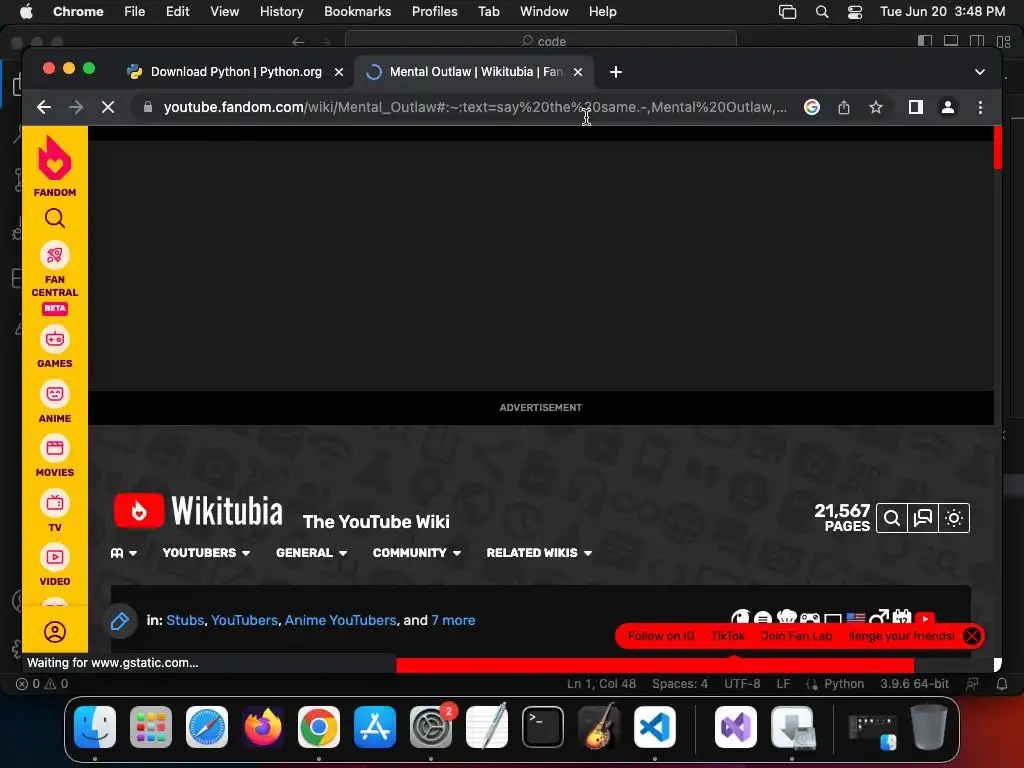Toggle light/dark theme sun icon
This screenshot has height=768, width=1024.
click(954, 519)
